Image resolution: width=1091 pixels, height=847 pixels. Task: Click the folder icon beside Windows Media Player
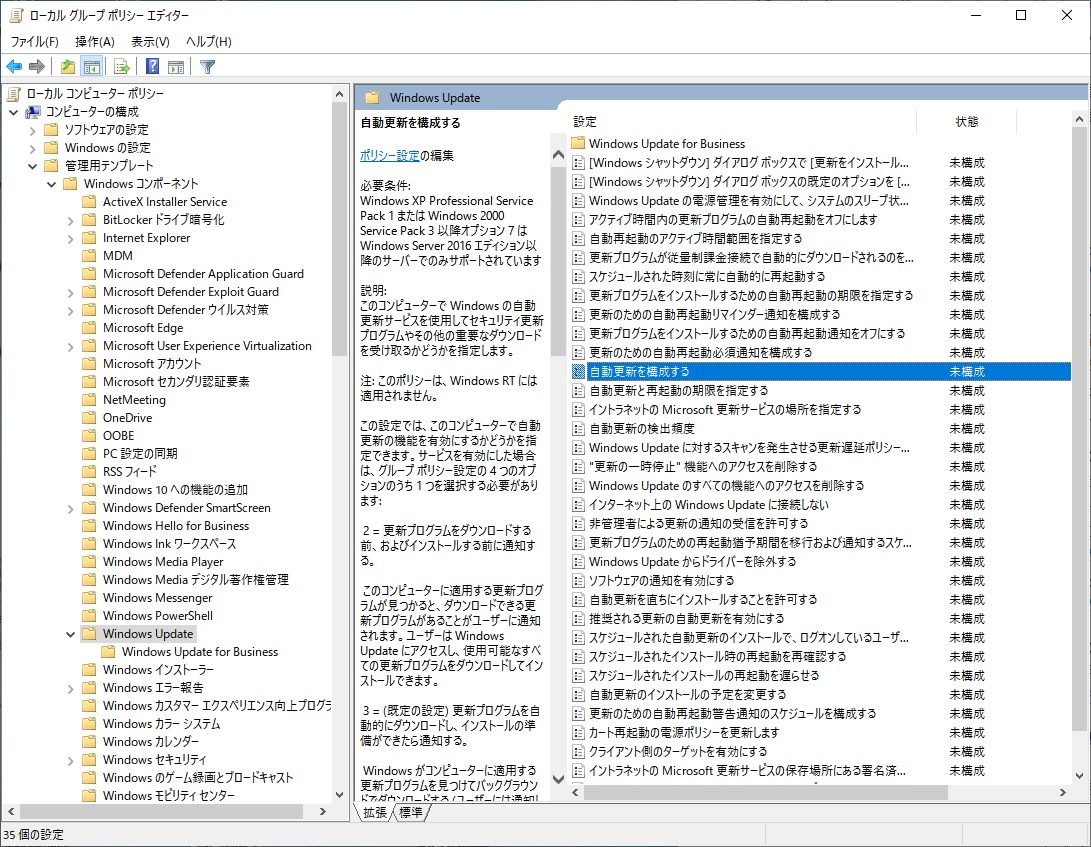click(89, 562)
